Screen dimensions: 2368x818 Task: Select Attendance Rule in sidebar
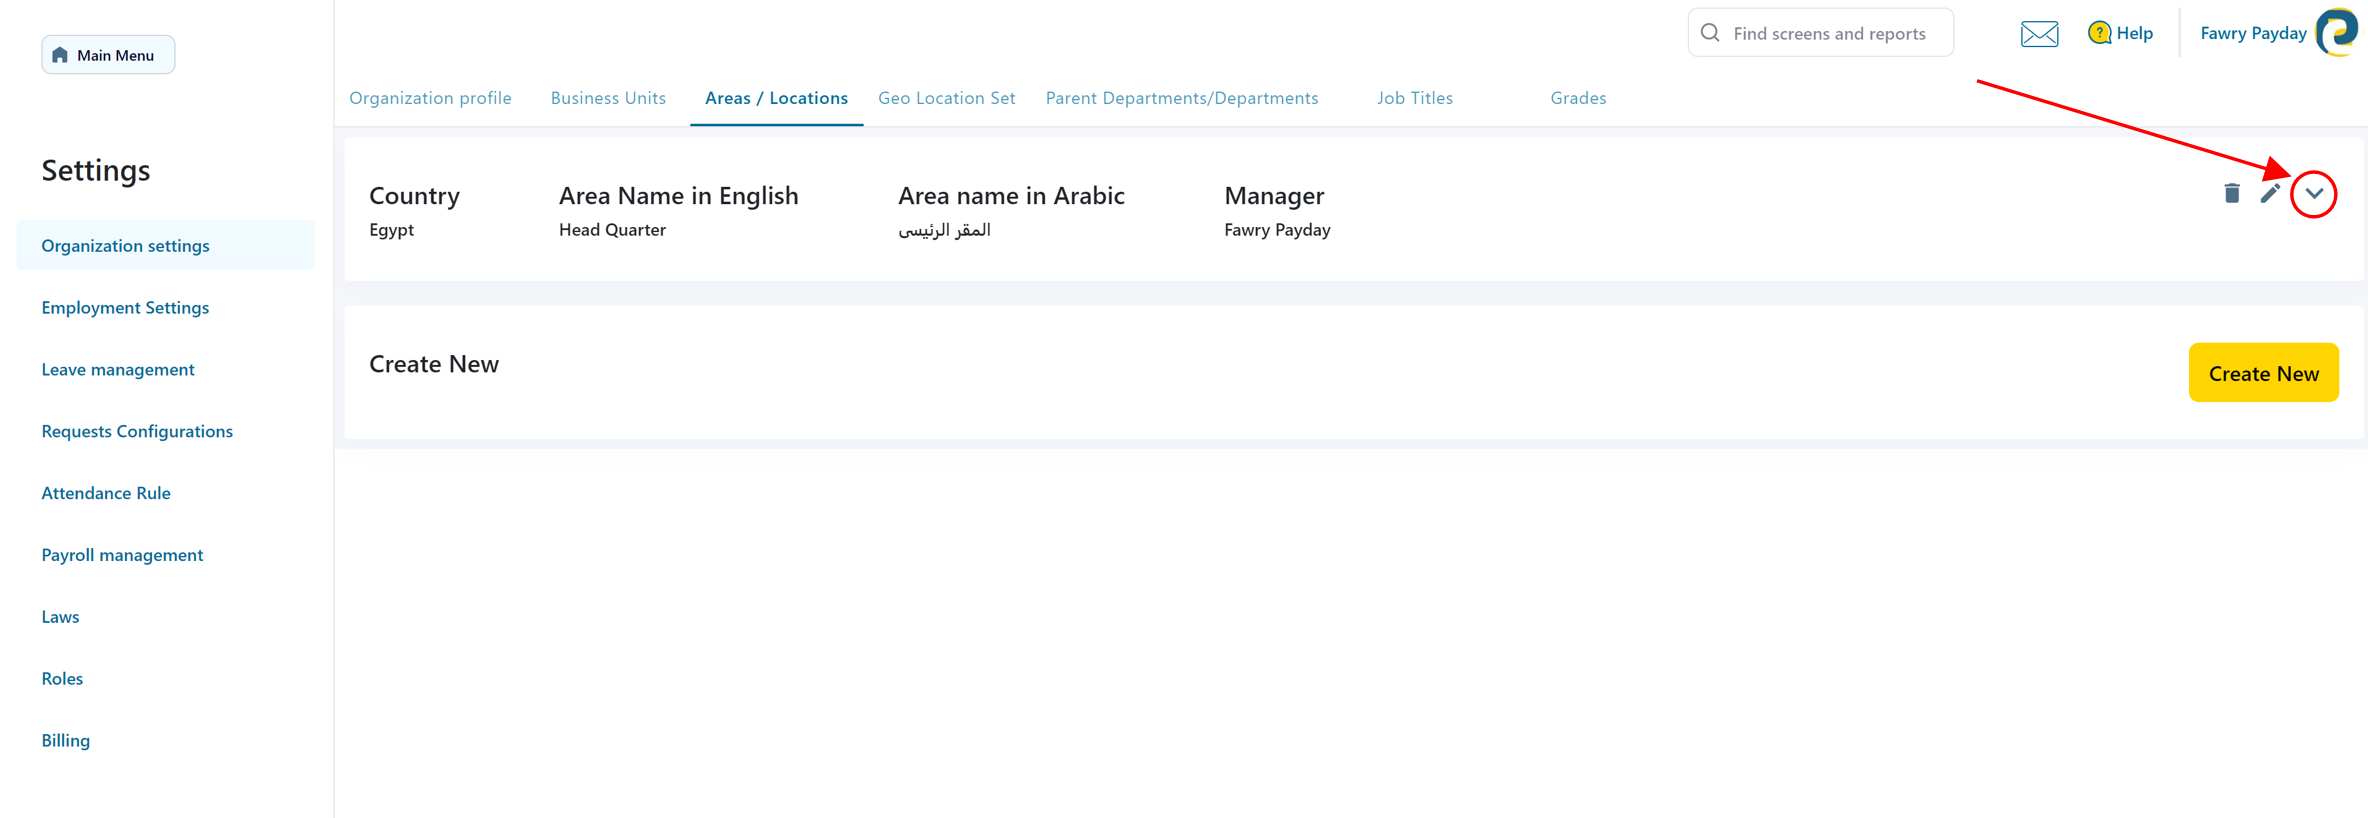coord(106,493)
